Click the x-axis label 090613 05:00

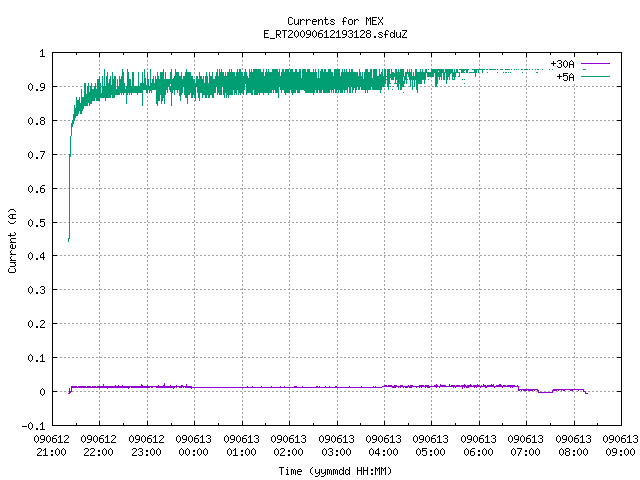(x=431, y=445)
